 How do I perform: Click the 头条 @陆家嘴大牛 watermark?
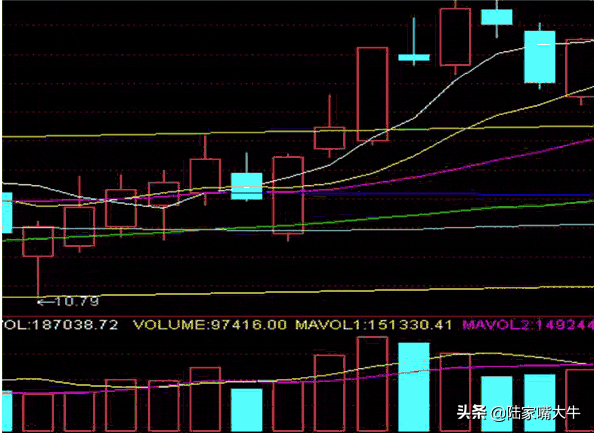(x=518, y=412)
